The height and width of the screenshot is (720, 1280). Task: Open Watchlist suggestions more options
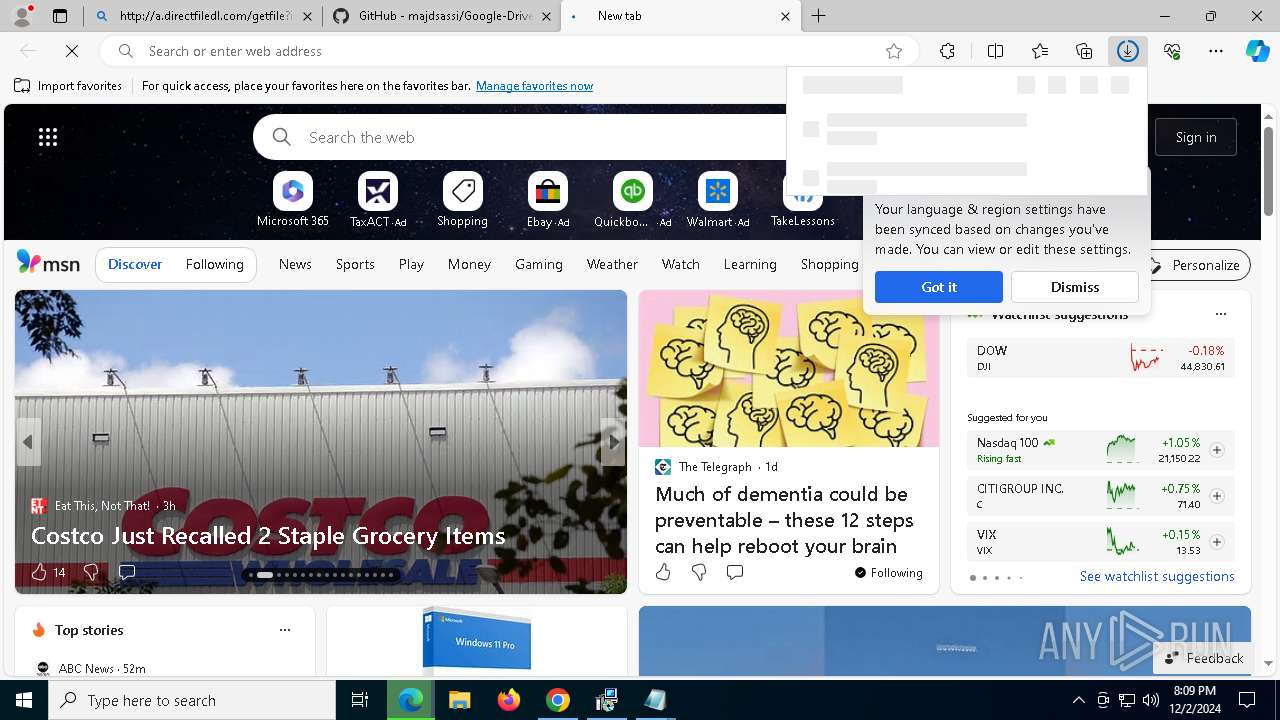tap(1221, 314)
